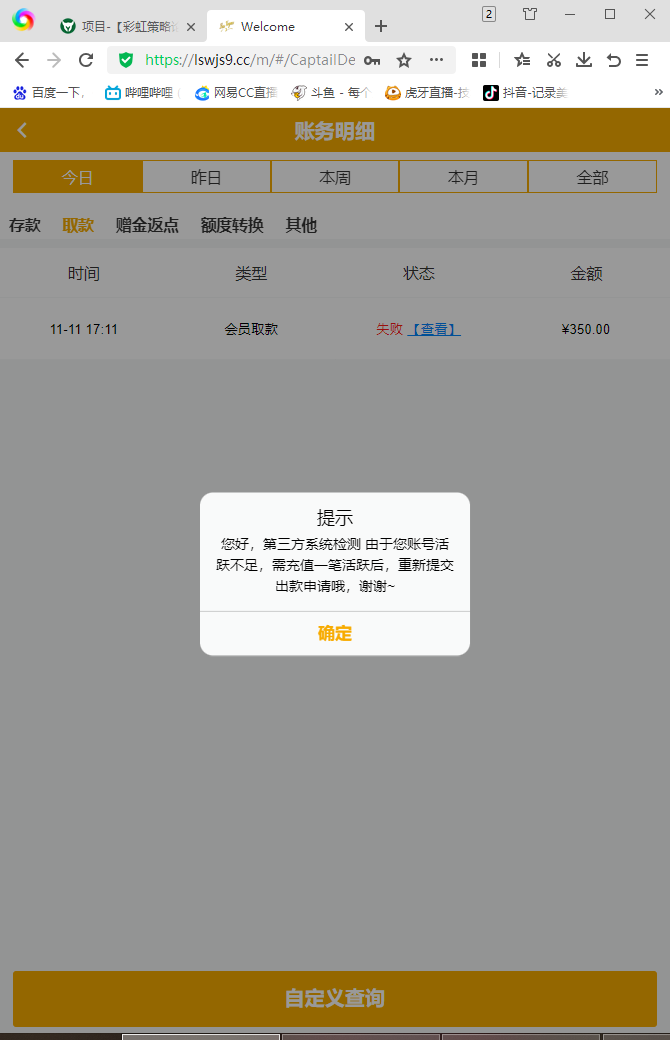
Task: Choose the 存款 category tab
Action: (x=25, y=225)
